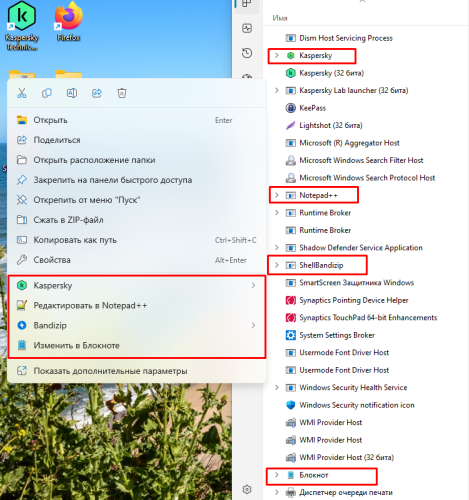Expand the Notepad++ process group
469x500 pixels.
point(276,195)
